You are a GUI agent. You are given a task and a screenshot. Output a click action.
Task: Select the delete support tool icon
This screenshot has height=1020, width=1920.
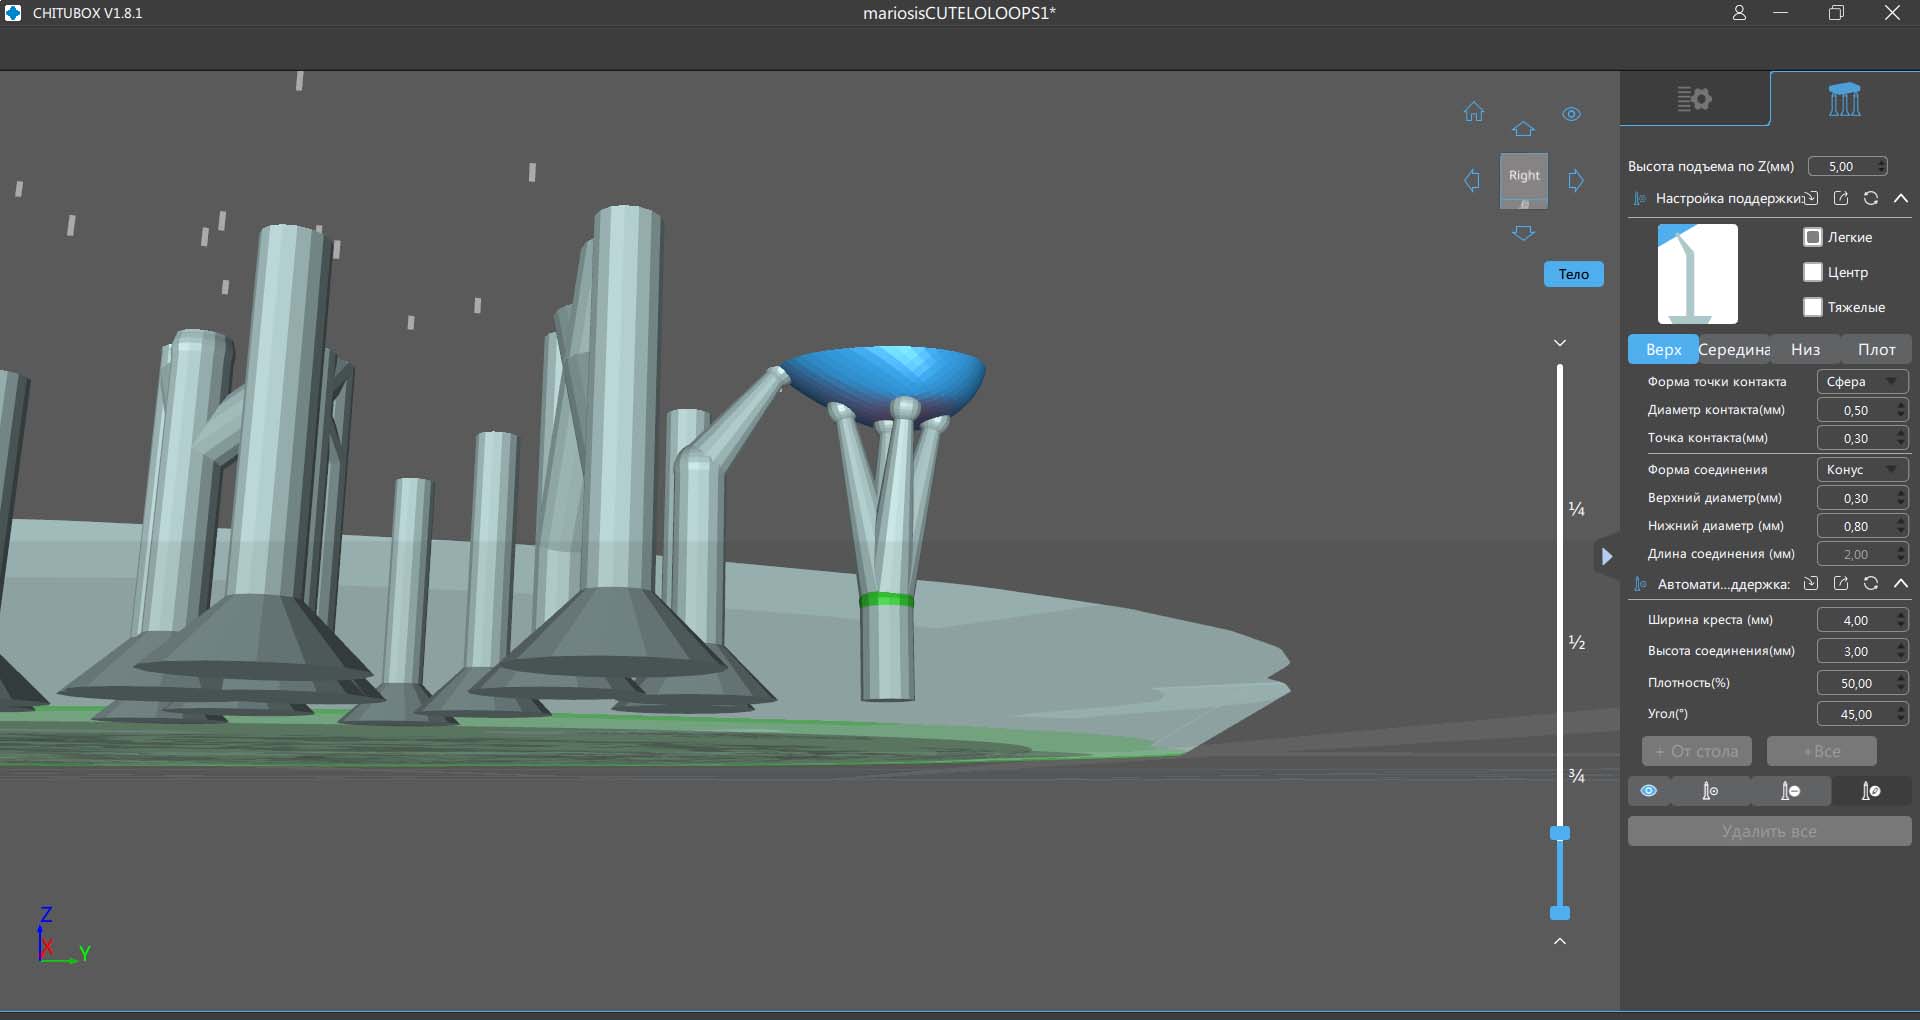coord(1790,791)
